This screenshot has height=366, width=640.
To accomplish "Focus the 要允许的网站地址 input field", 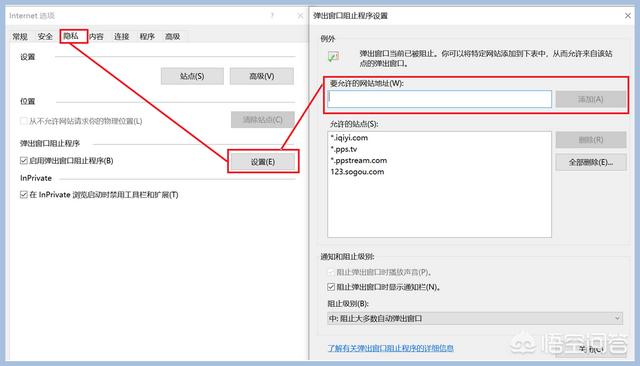I will 440,99.
